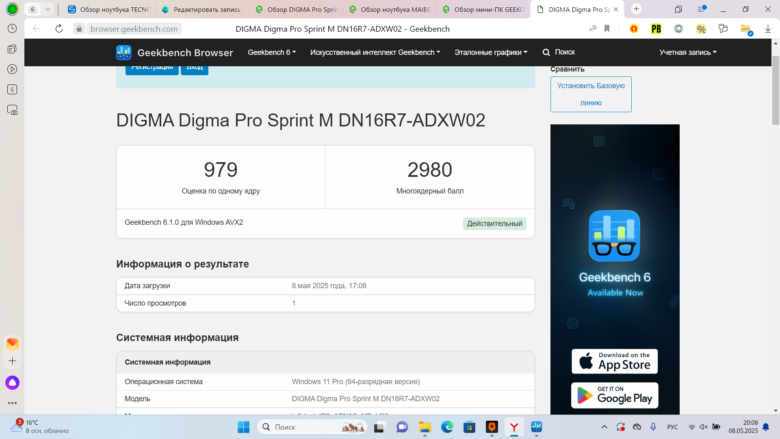Open the screenshot tool icon in sidebar
Screen dimensions: 780x439
(12, 110)
